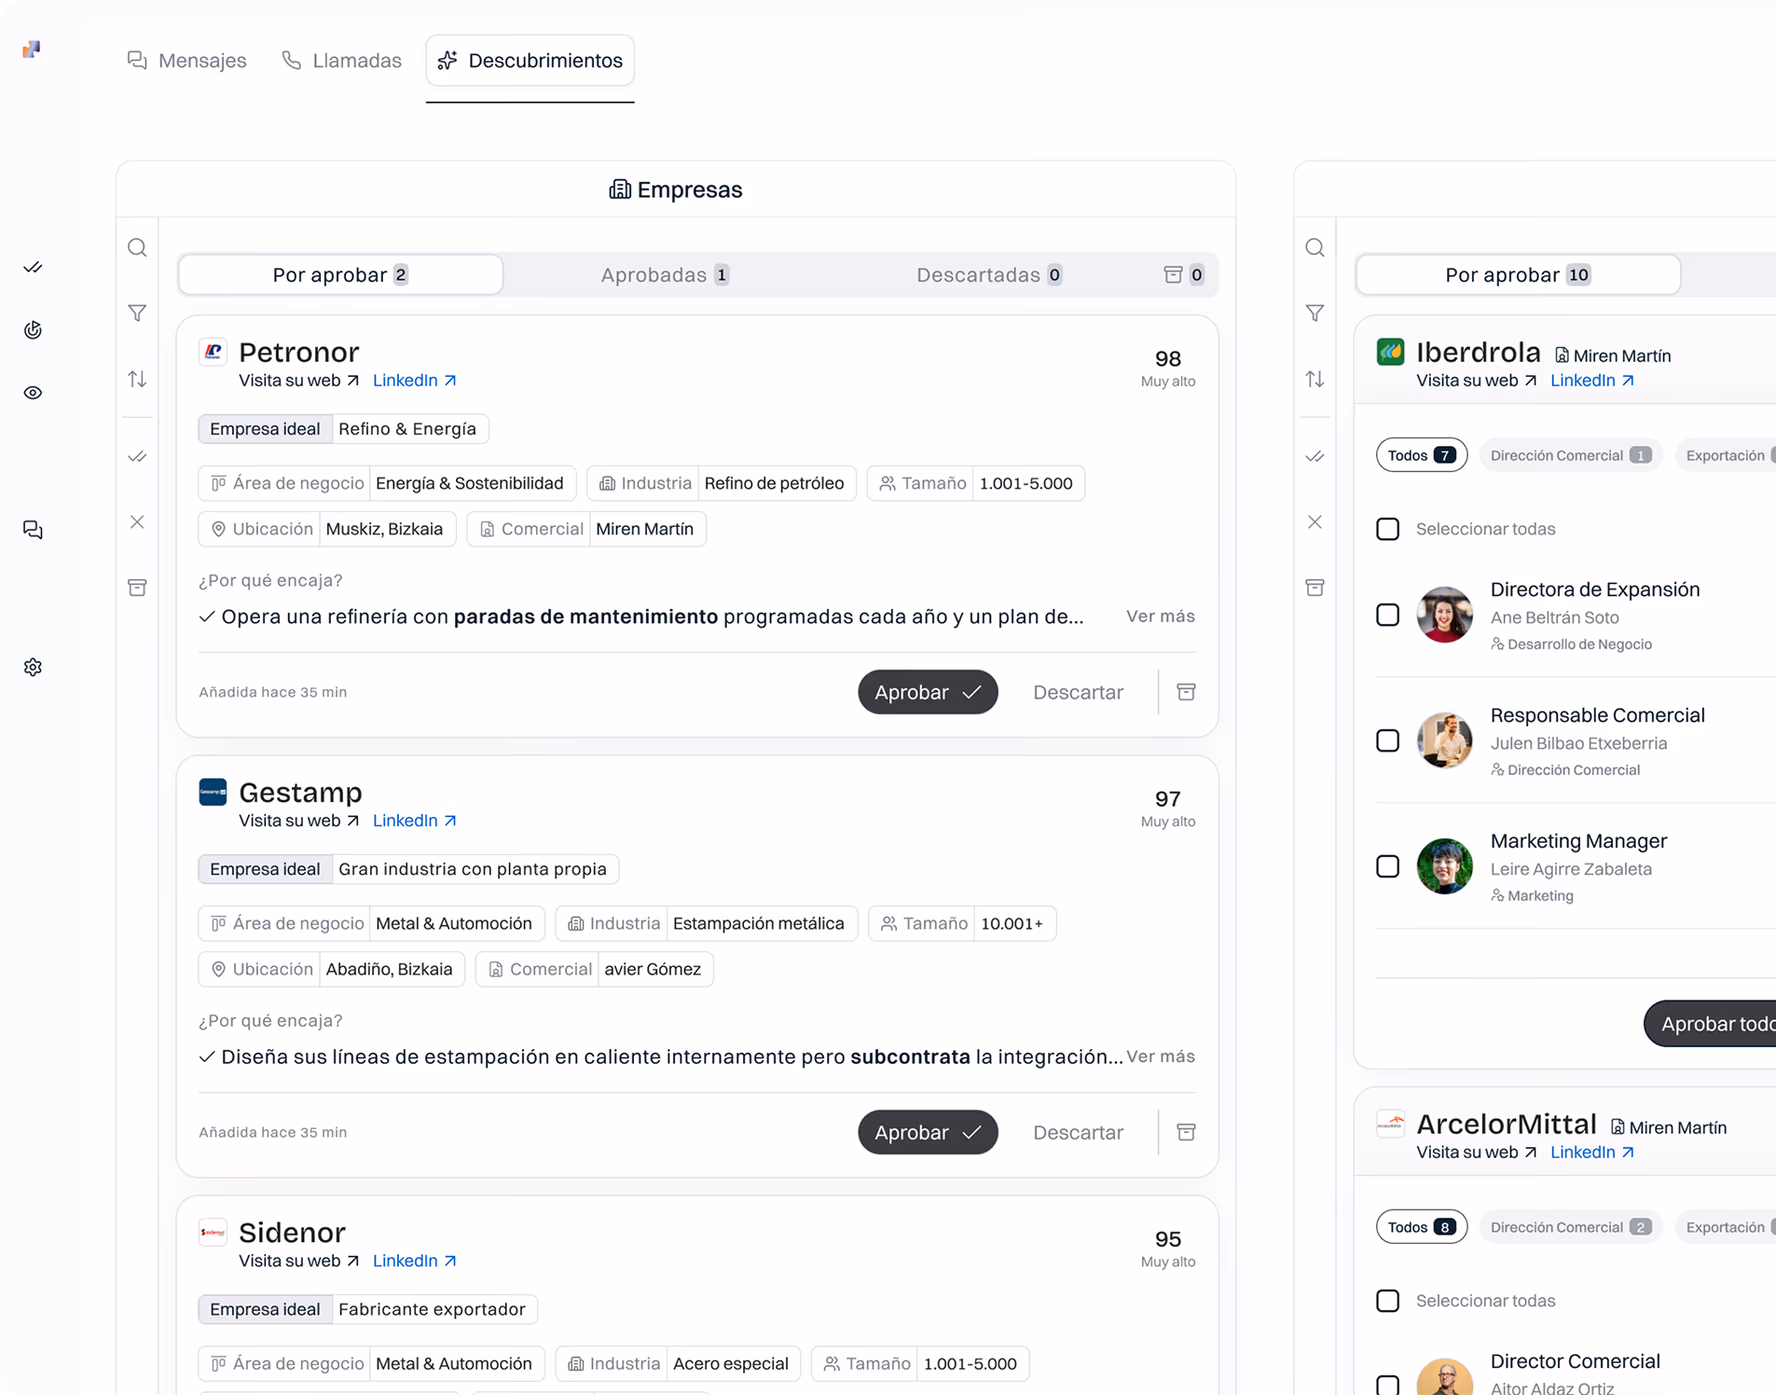Image resolution: width=1776 pixels, height=1396 pixels.
Task: Open search in the Empresas panel
Action: 137,248
